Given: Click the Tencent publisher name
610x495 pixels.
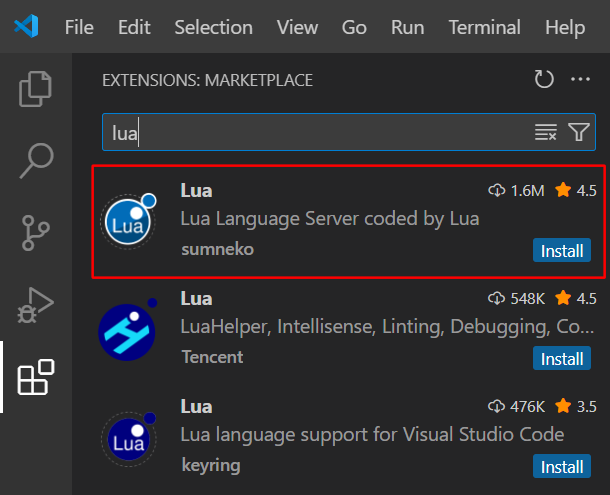Looking at the screenshot, I should 212,357.
